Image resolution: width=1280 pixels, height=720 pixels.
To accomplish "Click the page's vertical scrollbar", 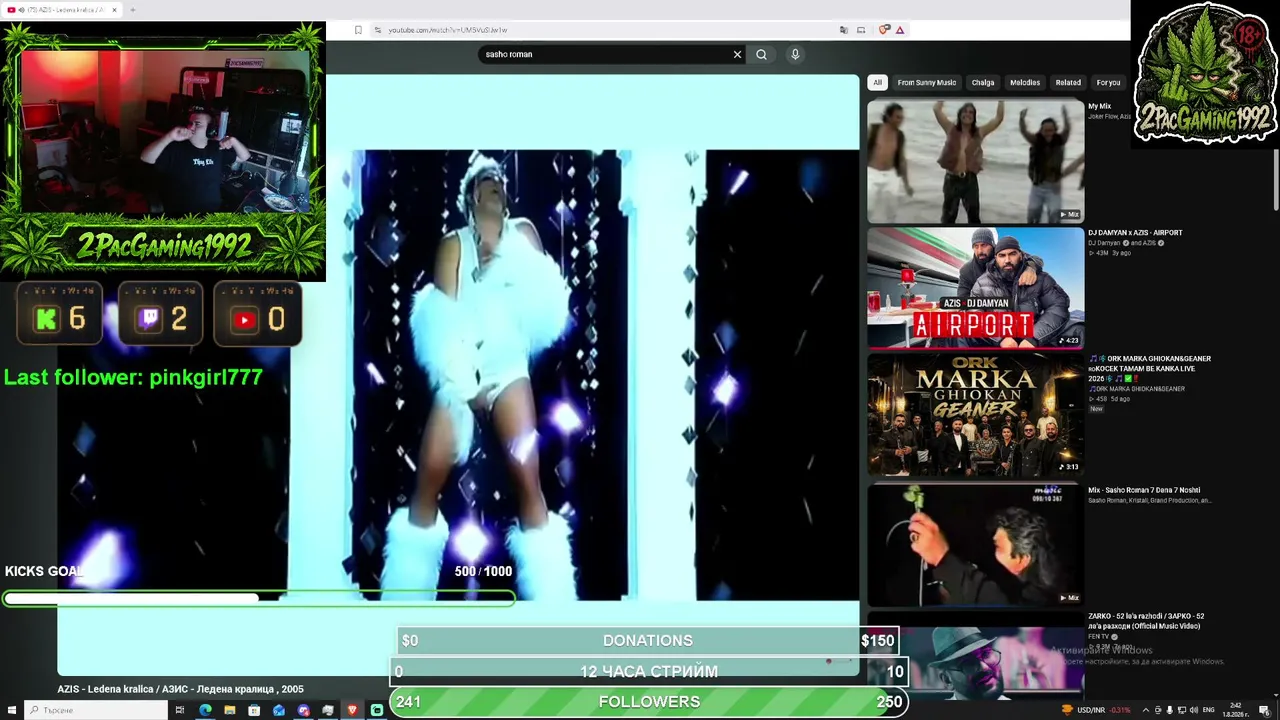I will coord(1276,180).
